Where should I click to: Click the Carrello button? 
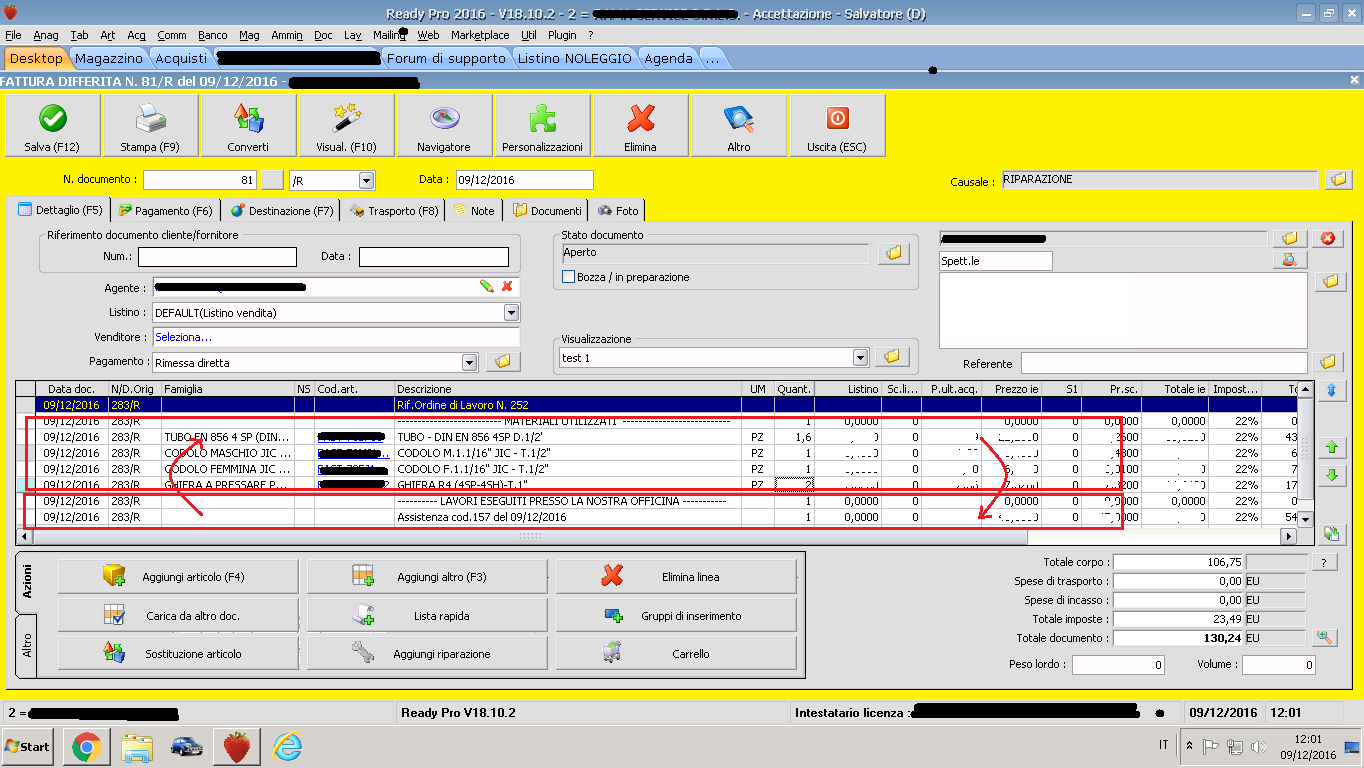pyautogui.click(x=676, y=653)
